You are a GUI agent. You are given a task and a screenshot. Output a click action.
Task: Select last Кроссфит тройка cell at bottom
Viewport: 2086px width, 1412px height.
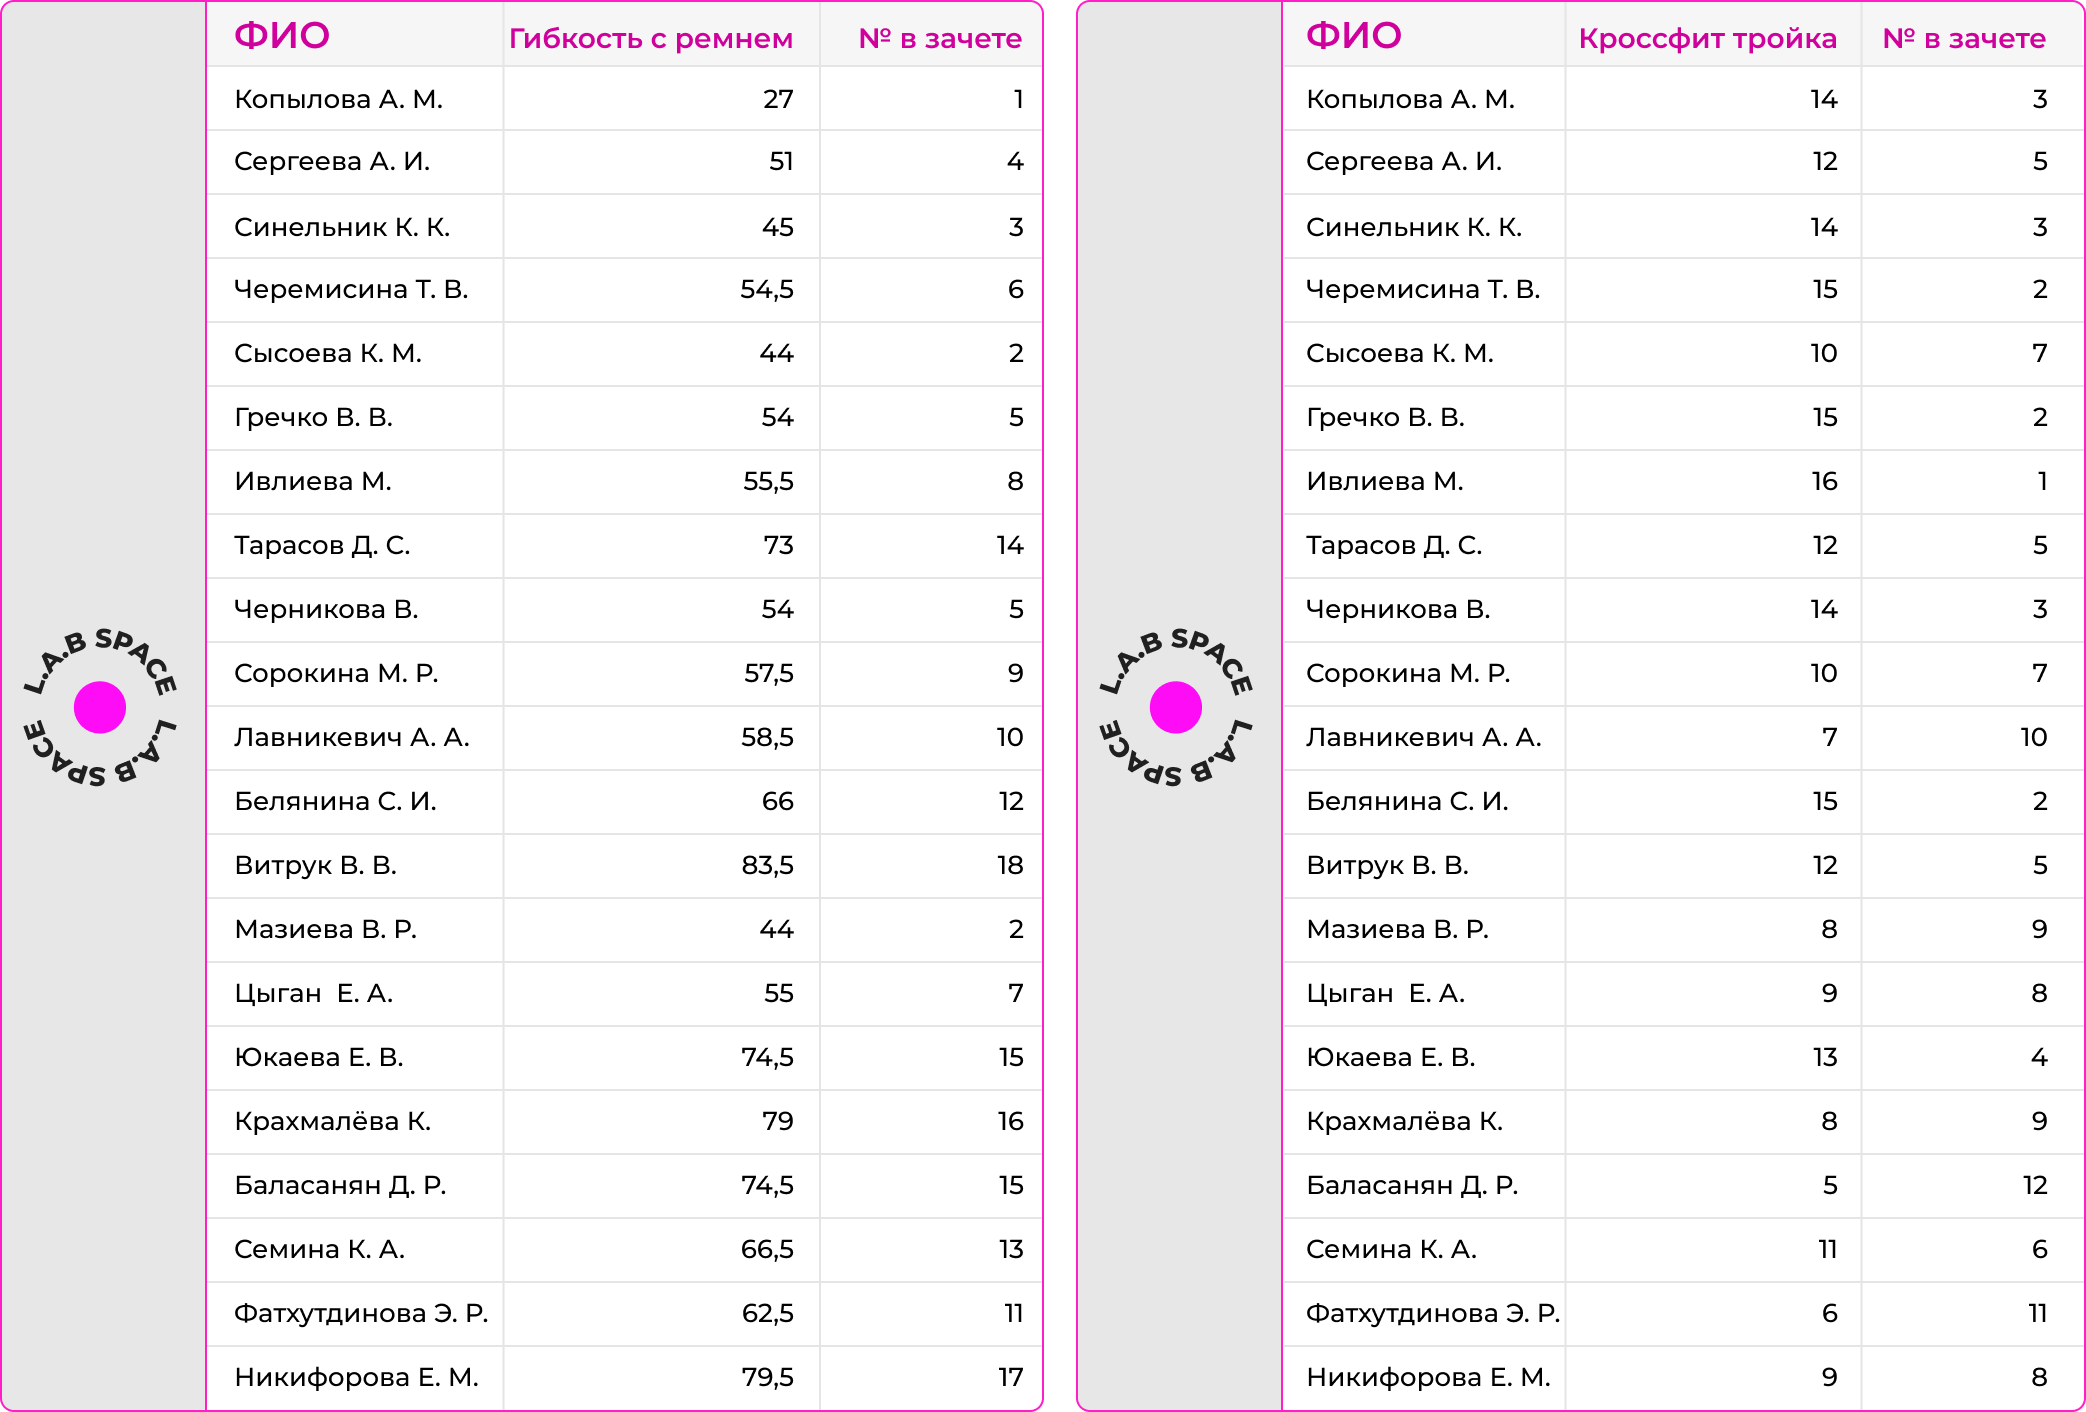pyautogui.click(x=1713, y=1378)
